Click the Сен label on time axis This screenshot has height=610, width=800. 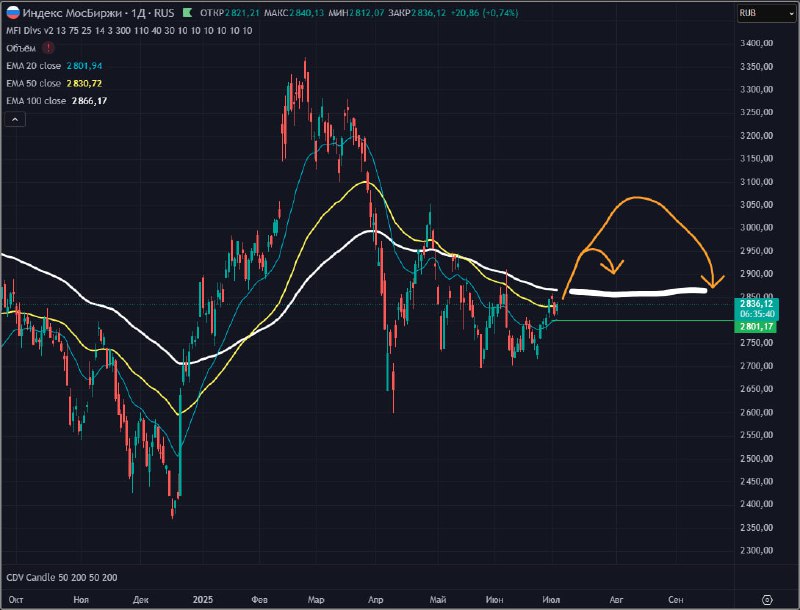[676, 600]
